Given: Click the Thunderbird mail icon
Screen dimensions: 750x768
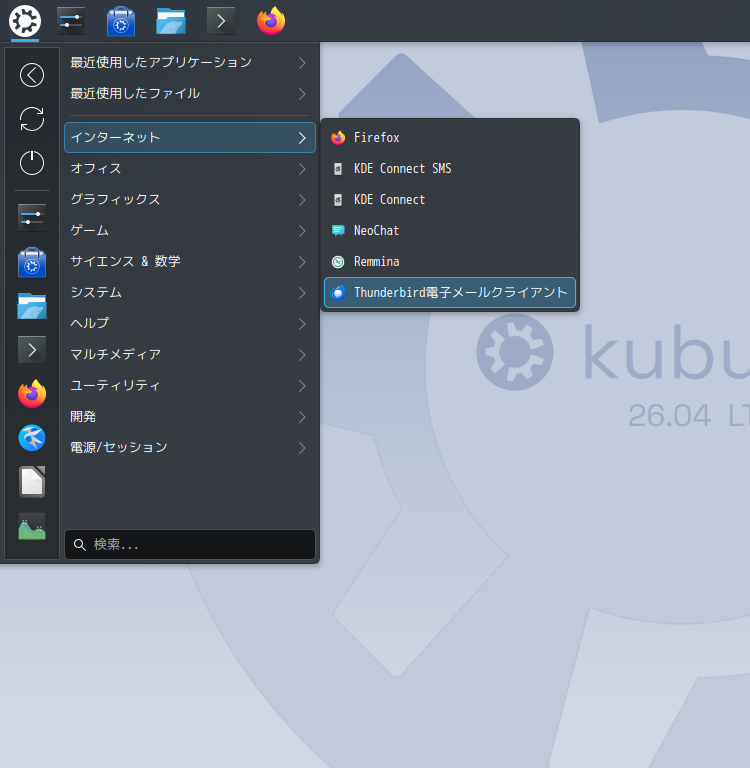Looking at the screenshot, I should click(338, 293).
